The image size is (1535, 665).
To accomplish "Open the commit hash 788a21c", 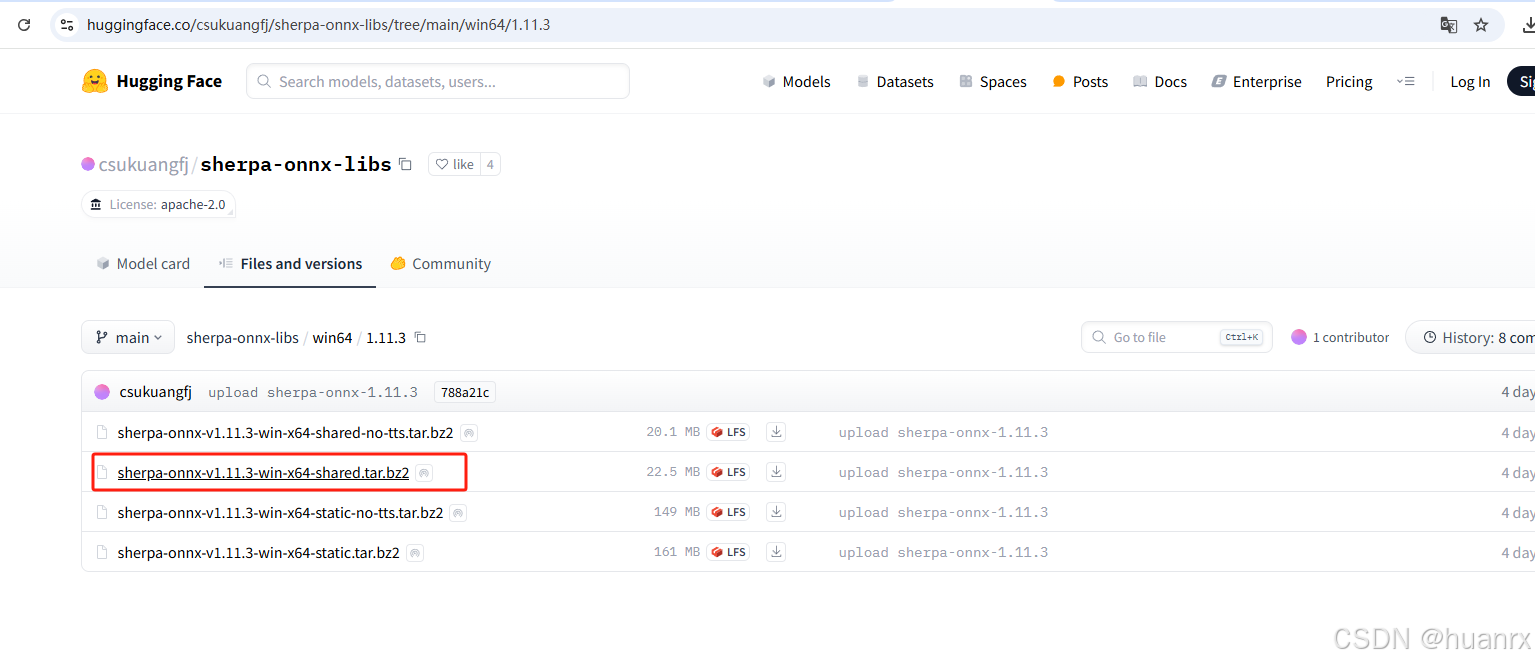I will 465,392.
